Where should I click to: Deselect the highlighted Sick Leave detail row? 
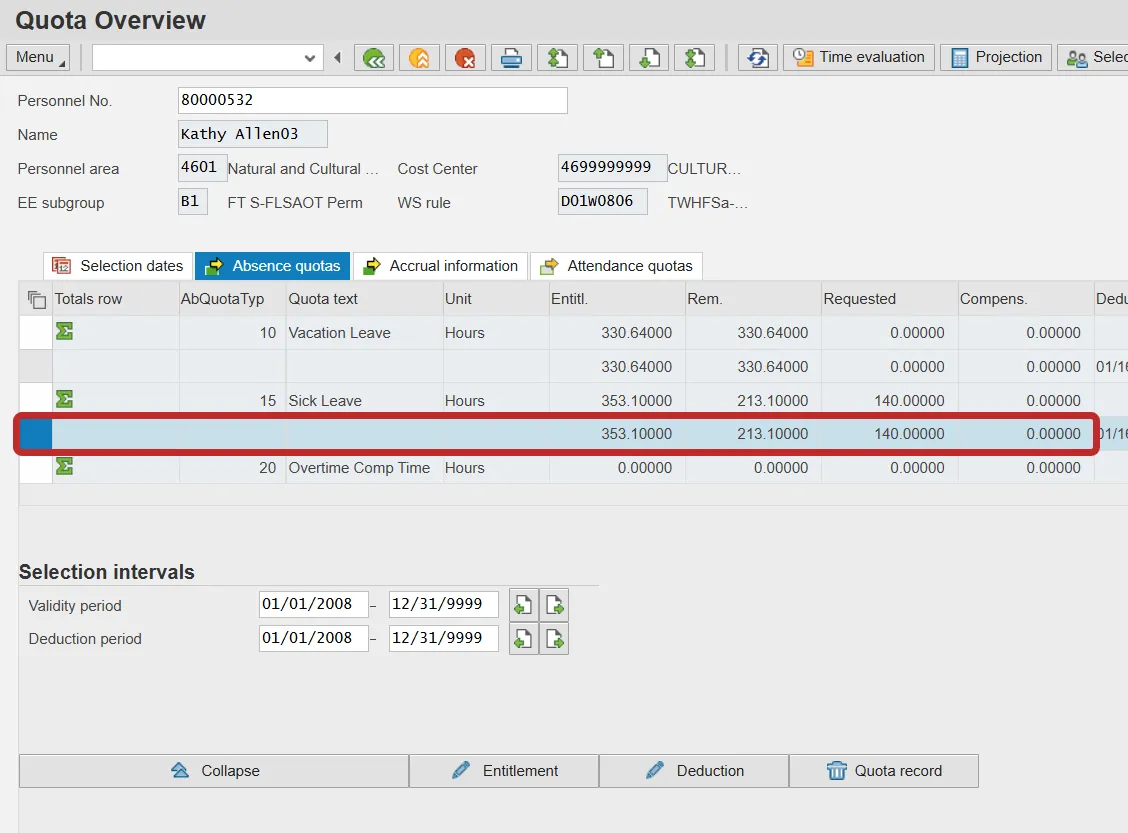(35, 434)
